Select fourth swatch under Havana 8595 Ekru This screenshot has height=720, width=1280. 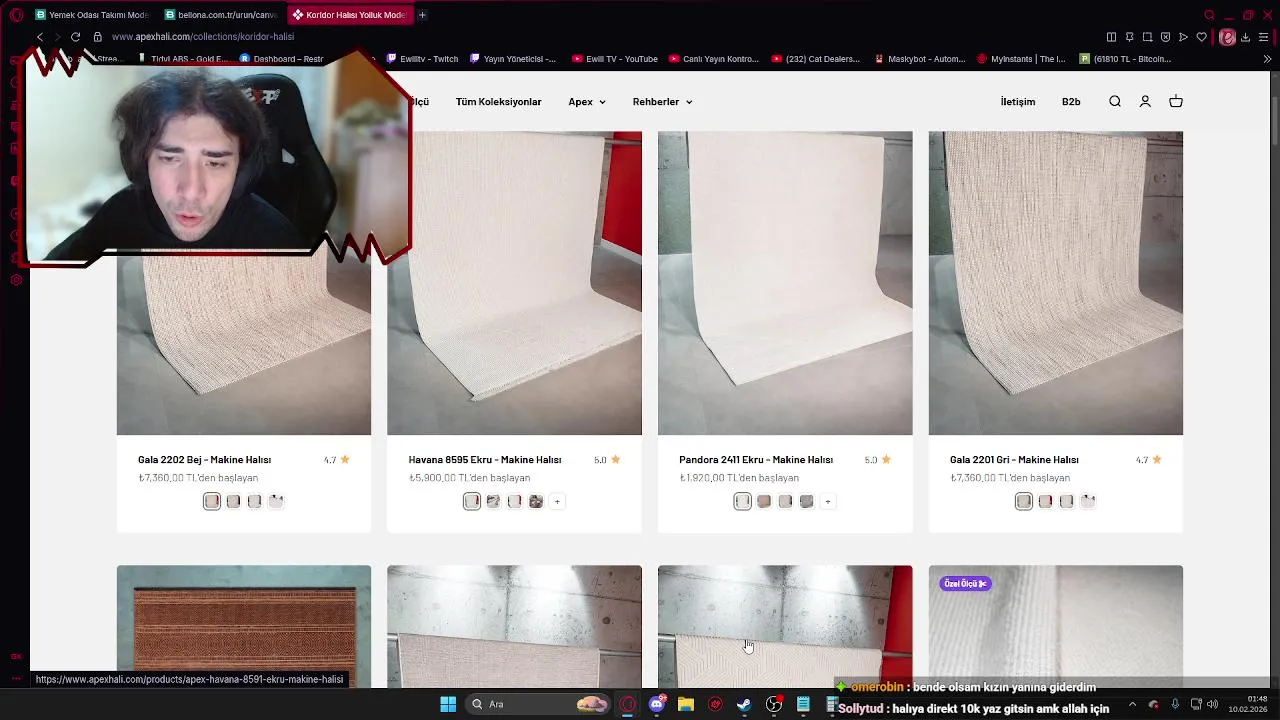click(x=536, y=501)
